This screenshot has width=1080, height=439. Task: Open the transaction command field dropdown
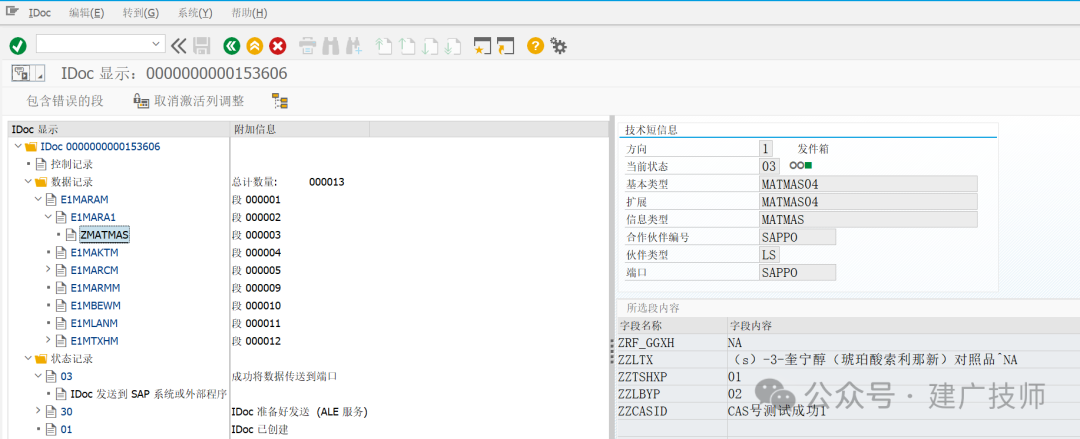coord(155,44)
